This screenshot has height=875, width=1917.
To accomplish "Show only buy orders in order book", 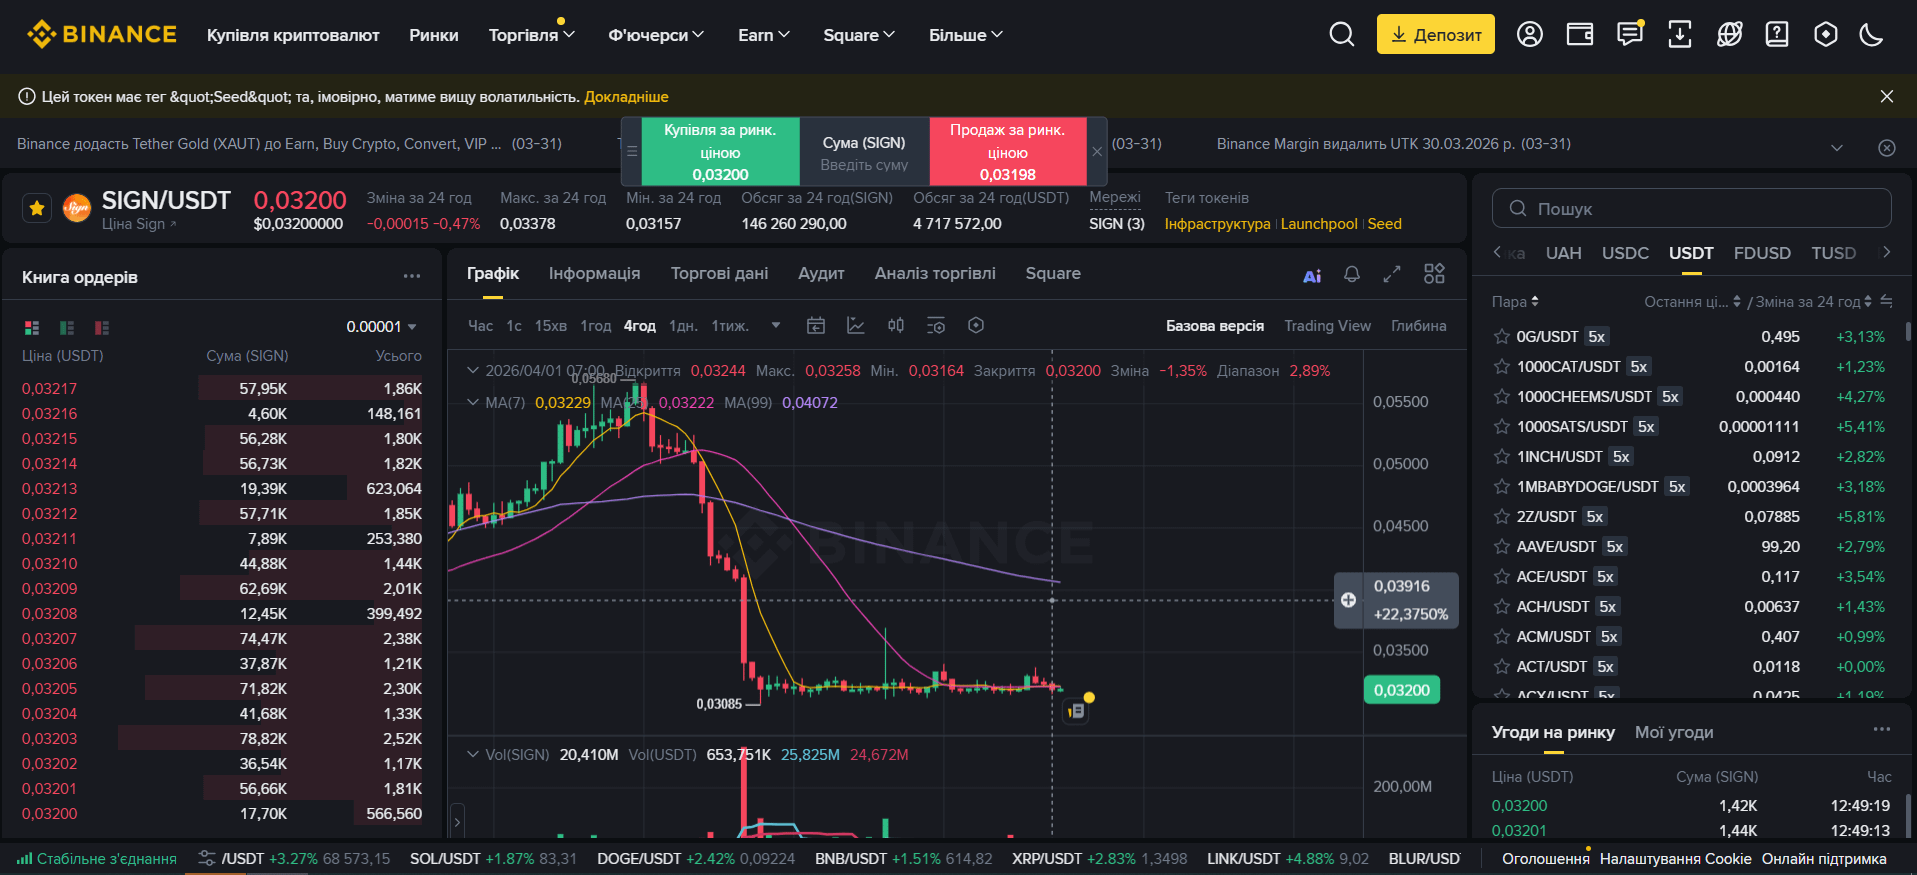I will (67, 328).
